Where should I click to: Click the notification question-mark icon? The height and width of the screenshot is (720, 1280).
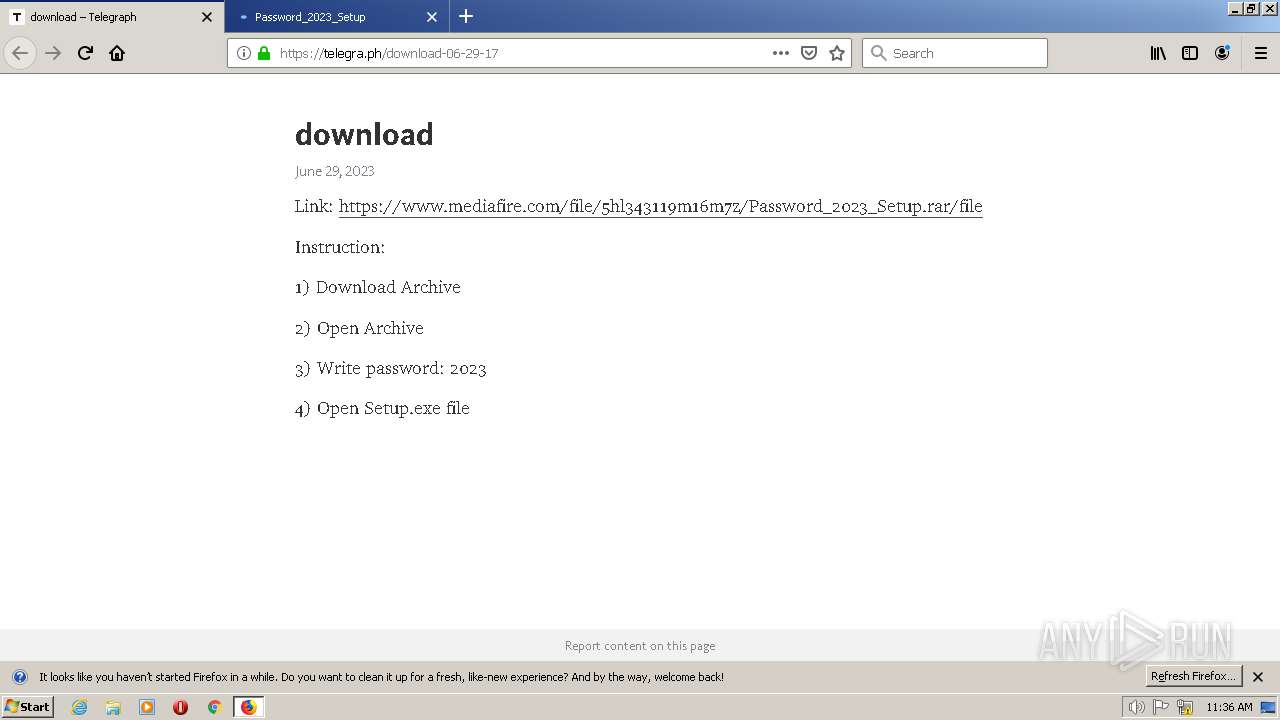19,677
